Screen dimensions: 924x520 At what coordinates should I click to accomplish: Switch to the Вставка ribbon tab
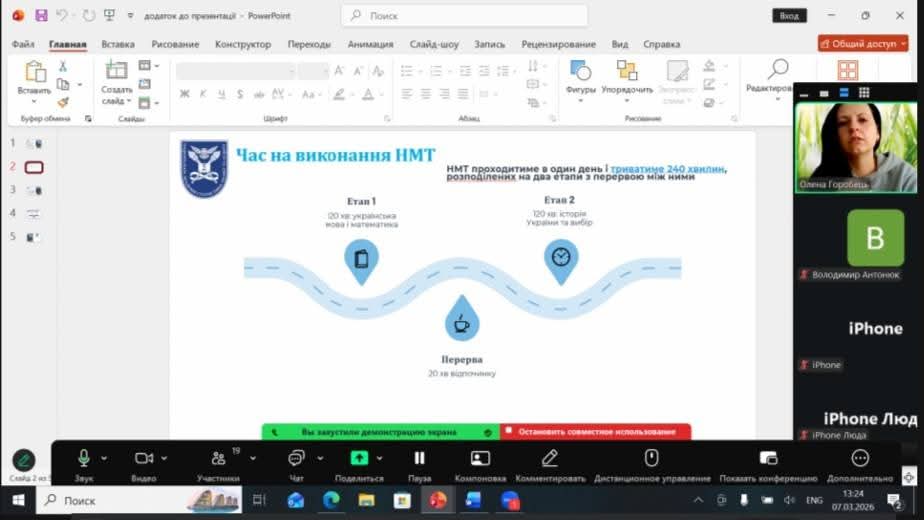(118, 44)
